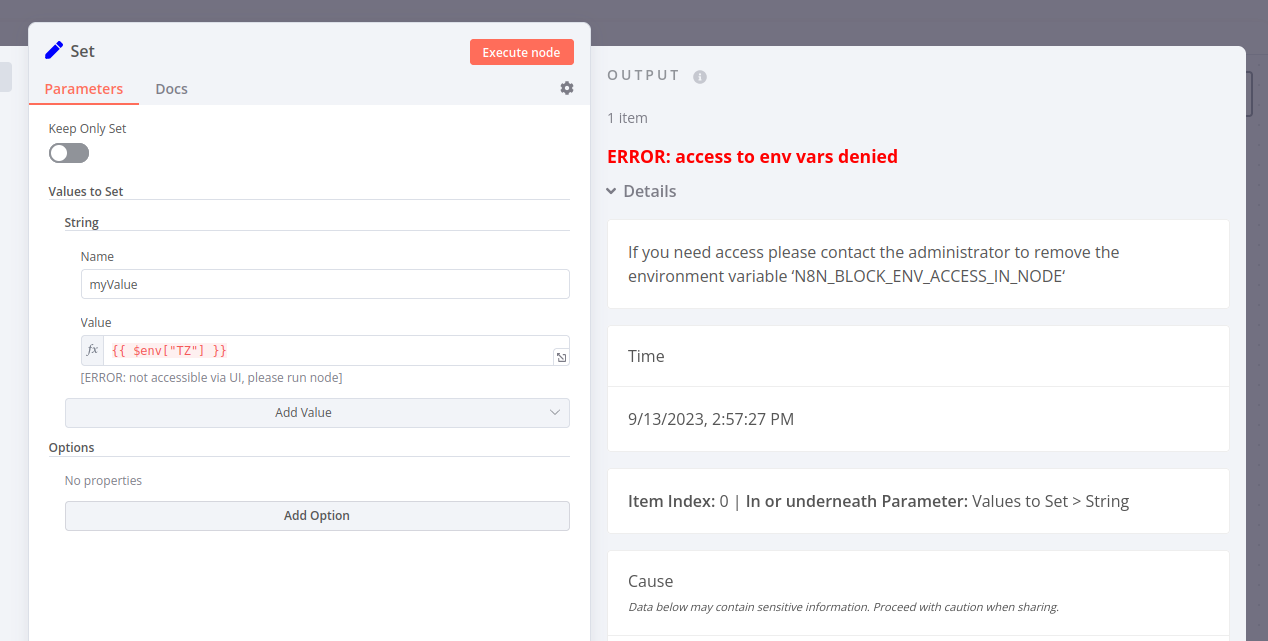Click the 9/13/2023 timestamp value

coord(710,419)
